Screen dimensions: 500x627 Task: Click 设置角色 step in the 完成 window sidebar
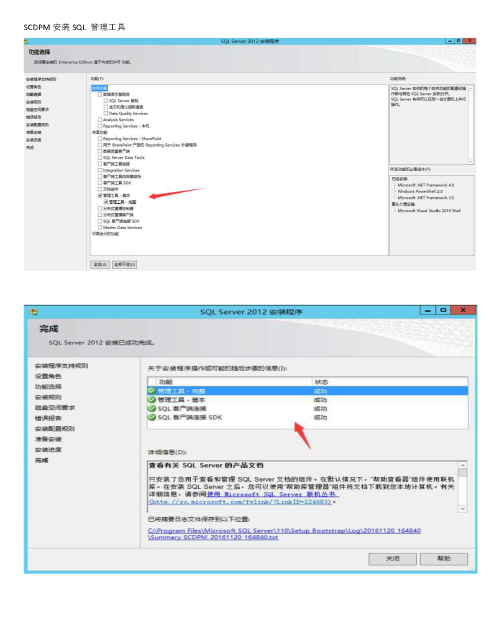click(48, 376)
